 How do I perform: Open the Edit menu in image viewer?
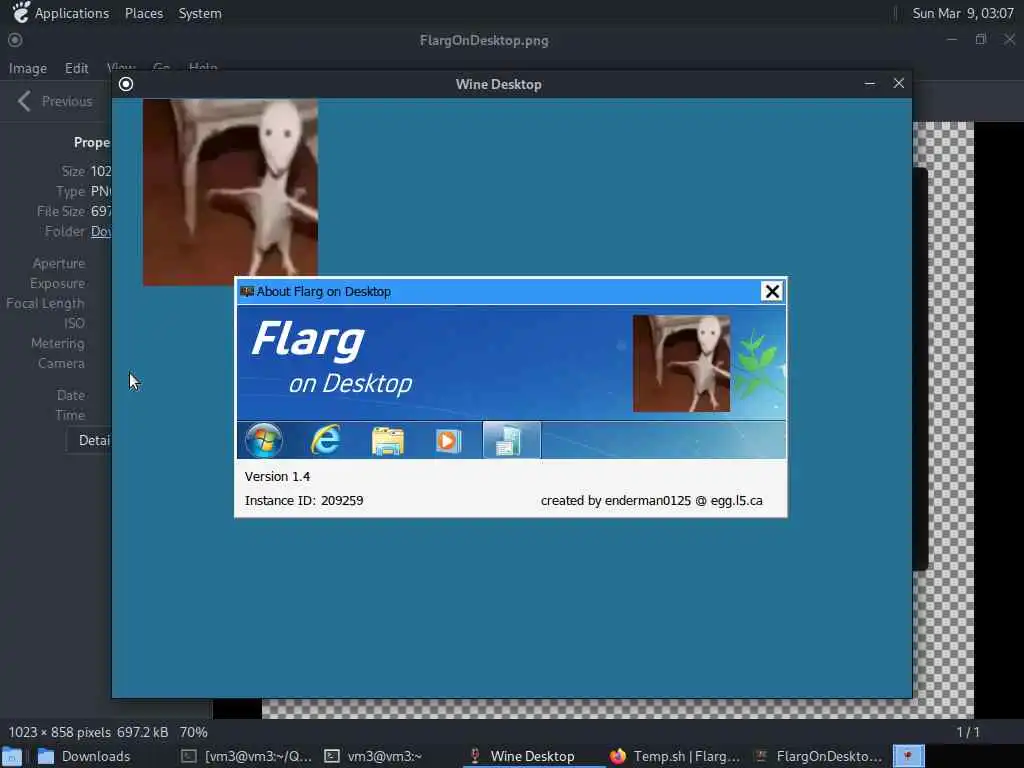(76, 68)
